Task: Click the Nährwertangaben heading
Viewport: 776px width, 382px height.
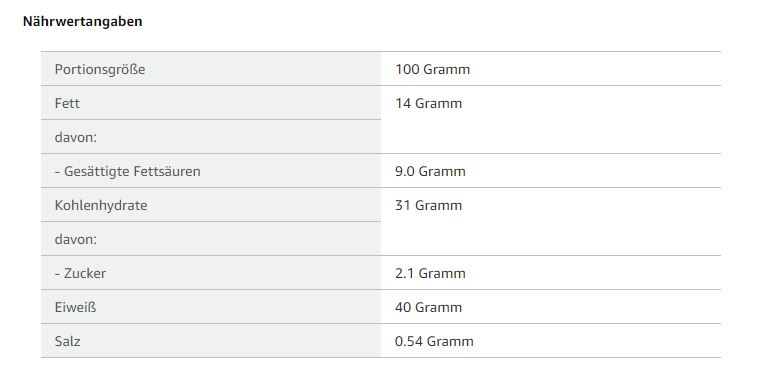Action: [x=83, y=21]
